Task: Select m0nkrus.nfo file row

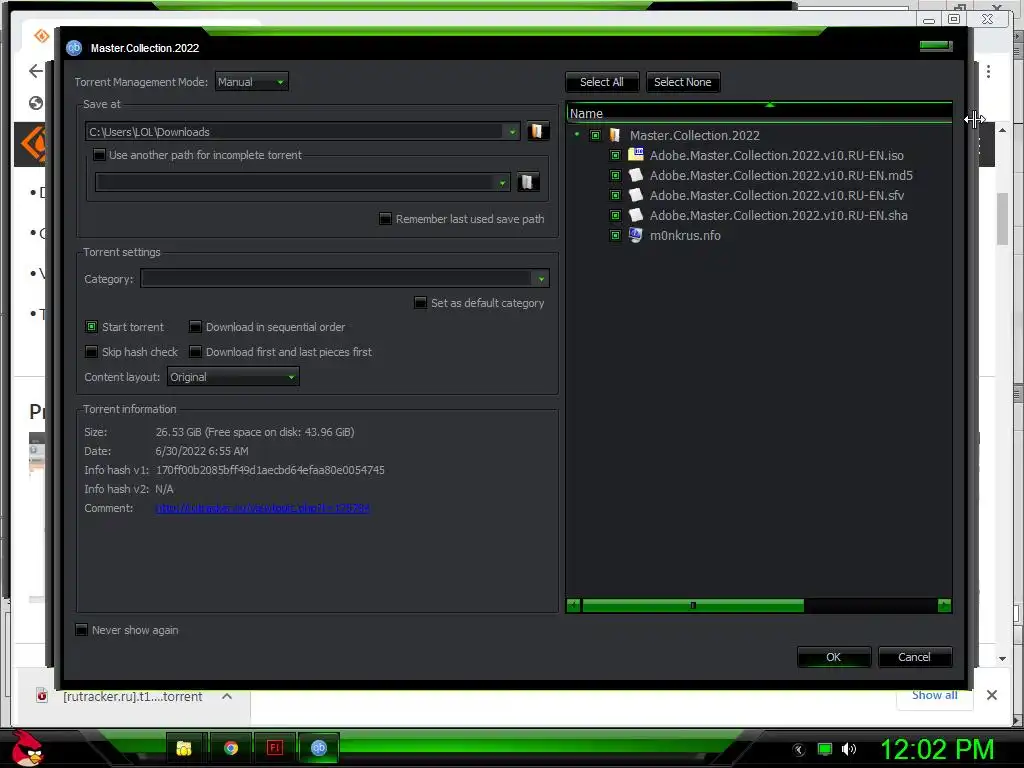Action: point(685,235)
